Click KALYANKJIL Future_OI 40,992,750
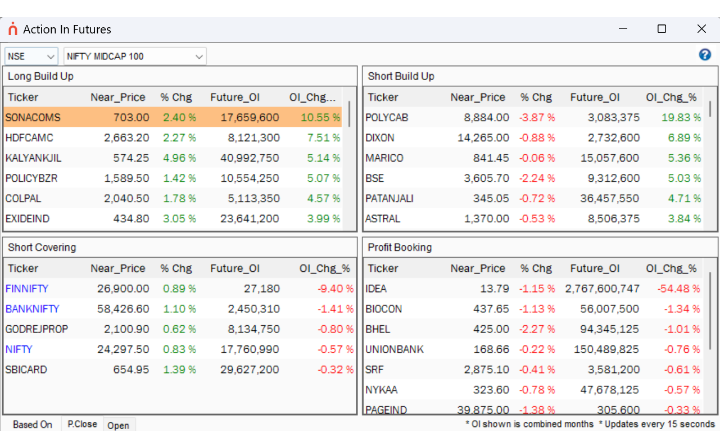The width and height of the screenshot is (720, 448). [x=250, y=158]
